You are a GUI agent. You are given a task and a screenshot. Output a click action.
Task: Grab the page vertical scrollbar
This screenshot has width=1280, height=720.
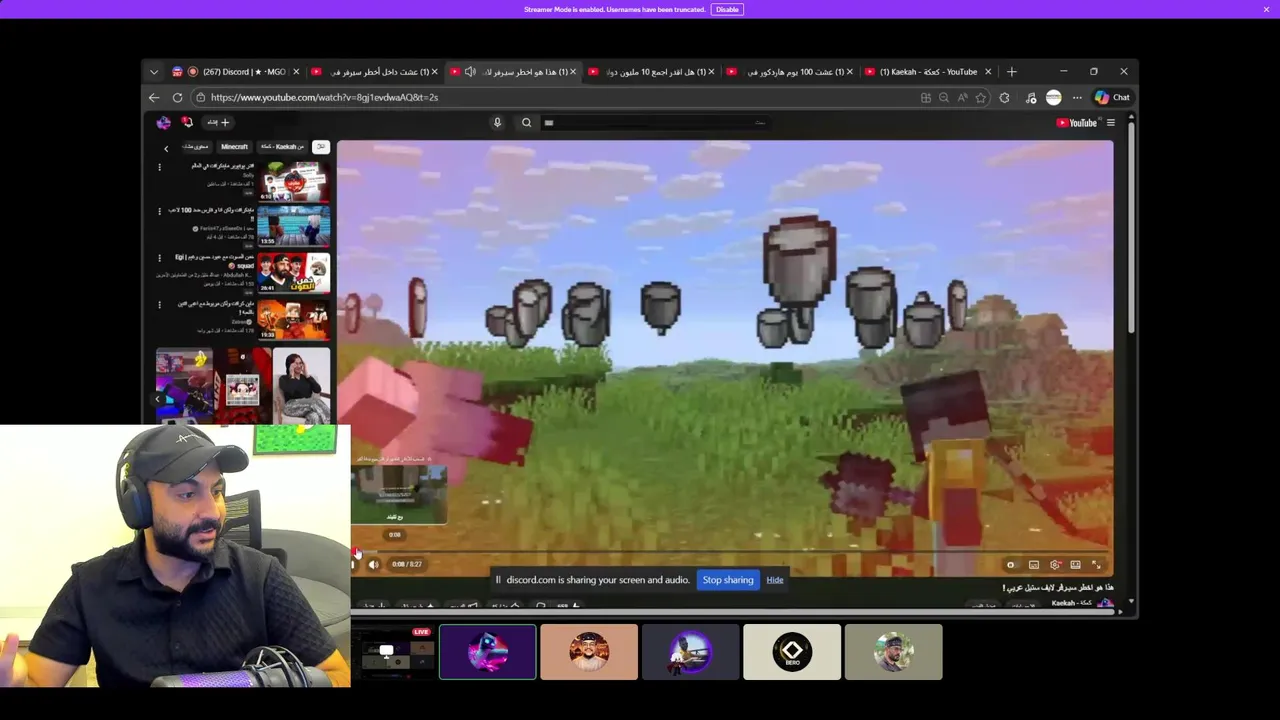(1131, 230)
